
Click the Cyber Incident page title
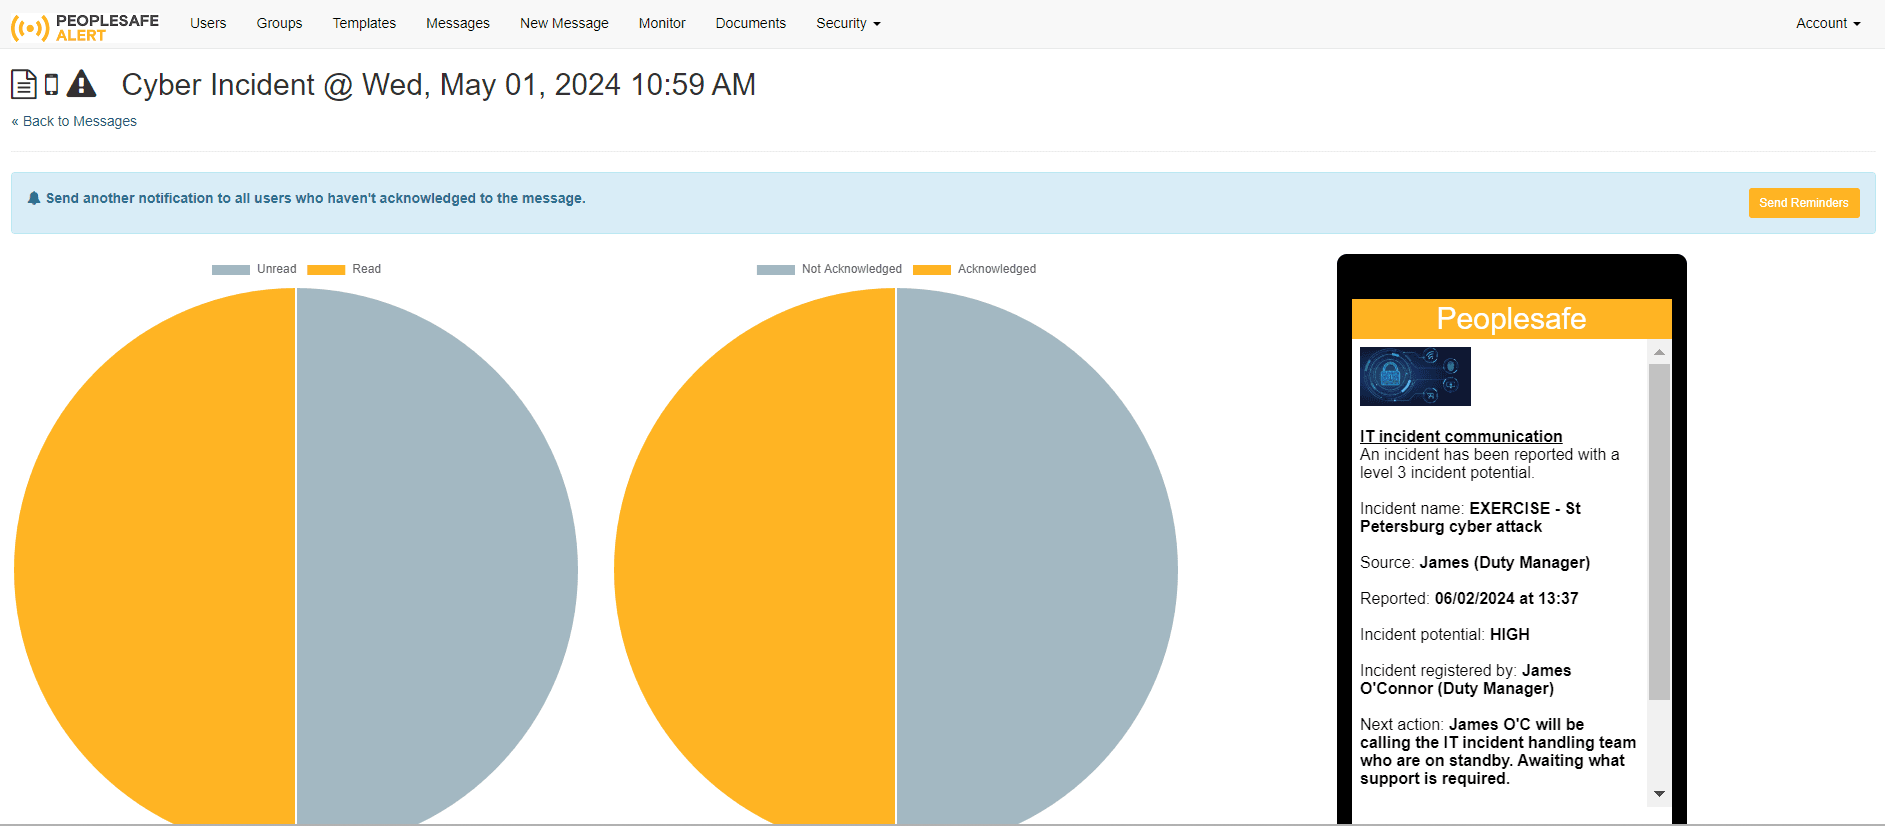tap(439, 85)
